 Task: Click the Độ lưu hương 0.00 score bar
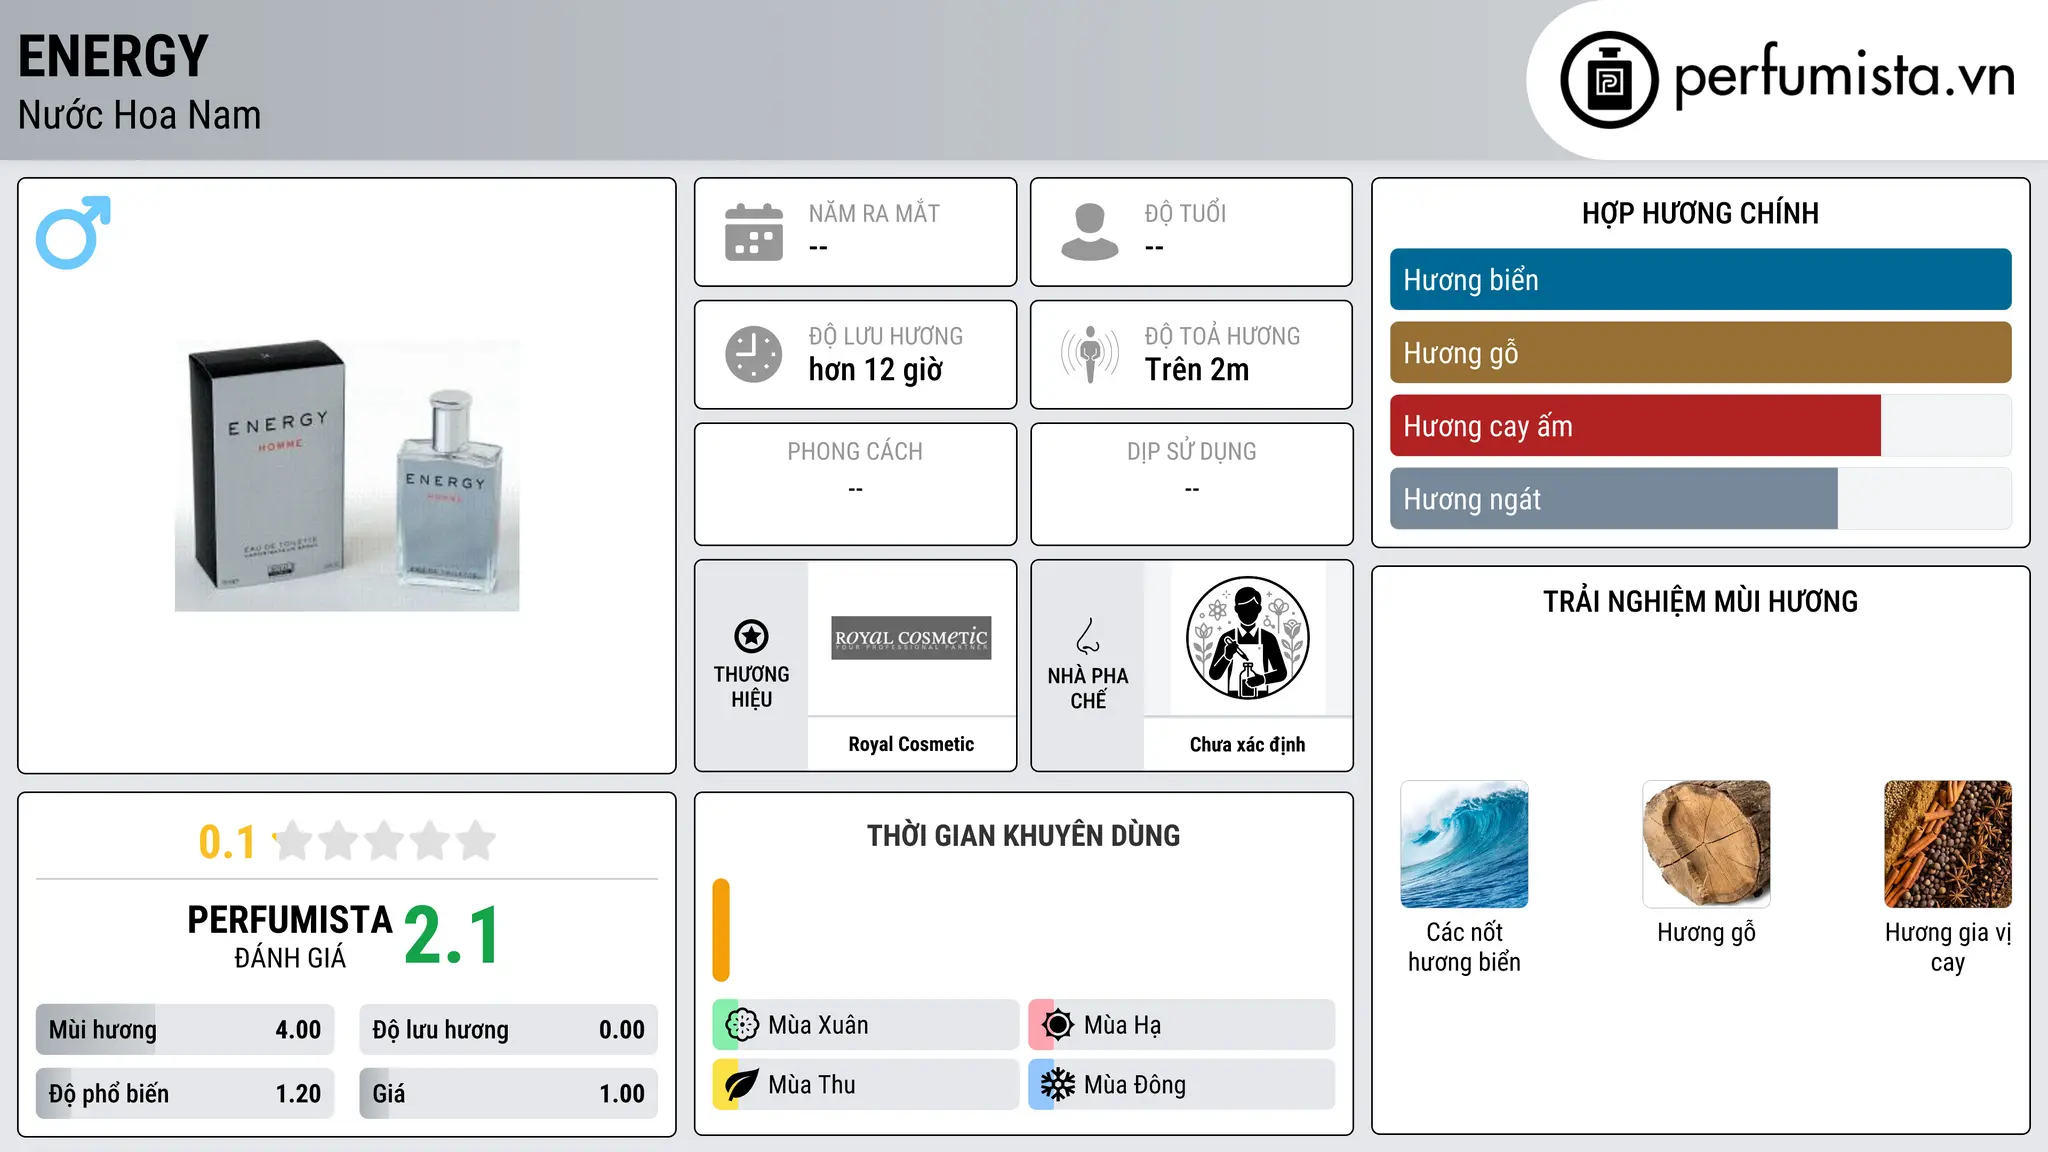click(509, 1030)
